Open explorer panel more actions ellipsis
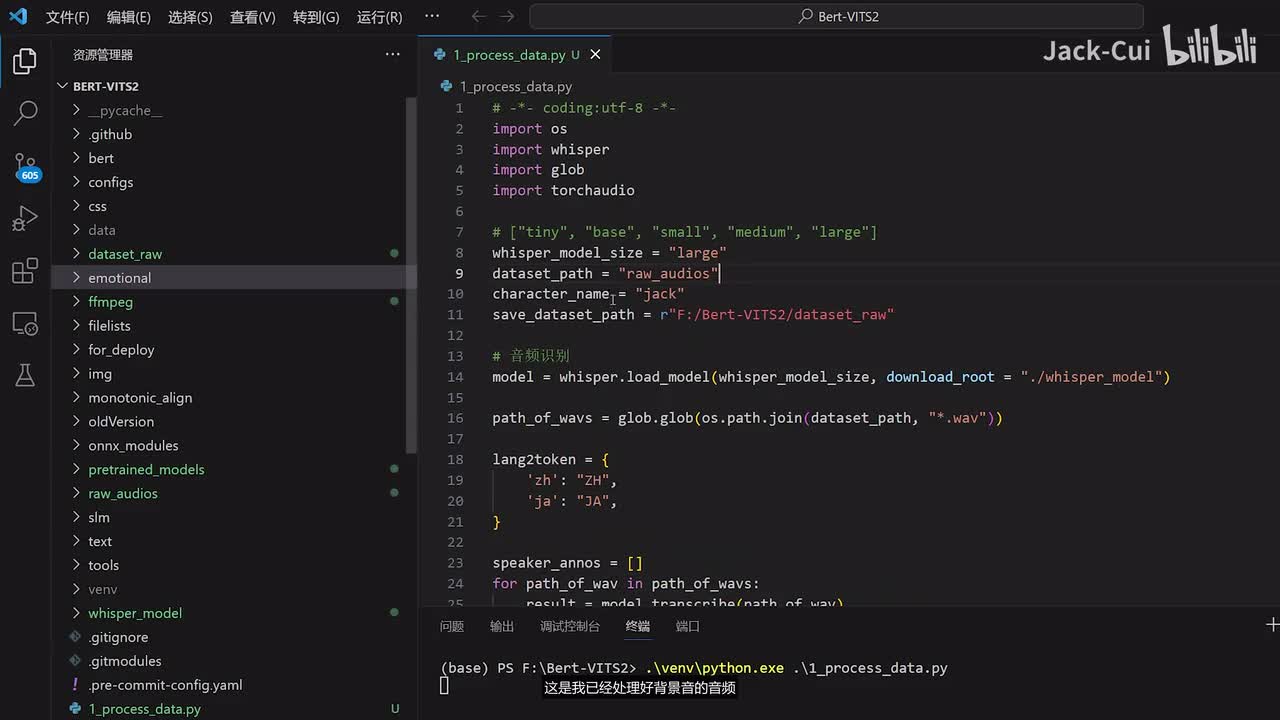Image resolution: width=1280 pixels, height=720 pixels. tap(392, 55)
